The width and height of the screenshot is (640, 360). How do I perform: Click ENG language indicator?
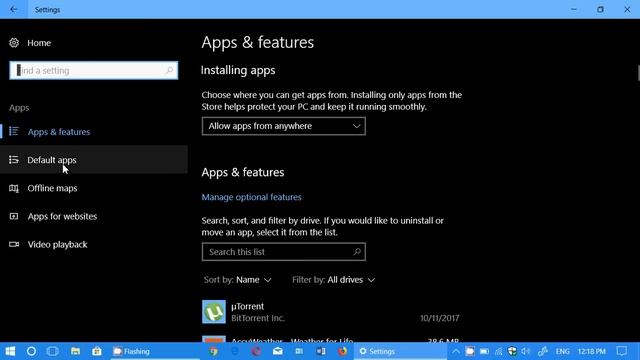coord(562,351)
